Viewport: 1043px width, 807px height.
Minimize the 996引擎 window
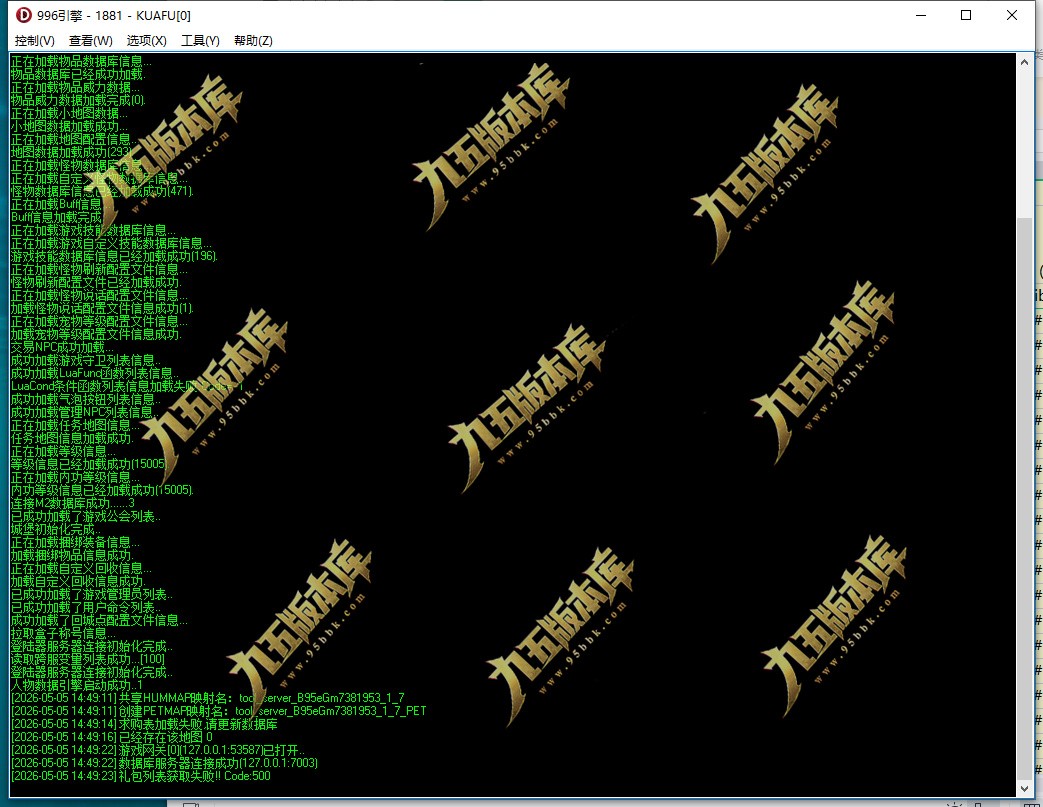pos(921,15)
